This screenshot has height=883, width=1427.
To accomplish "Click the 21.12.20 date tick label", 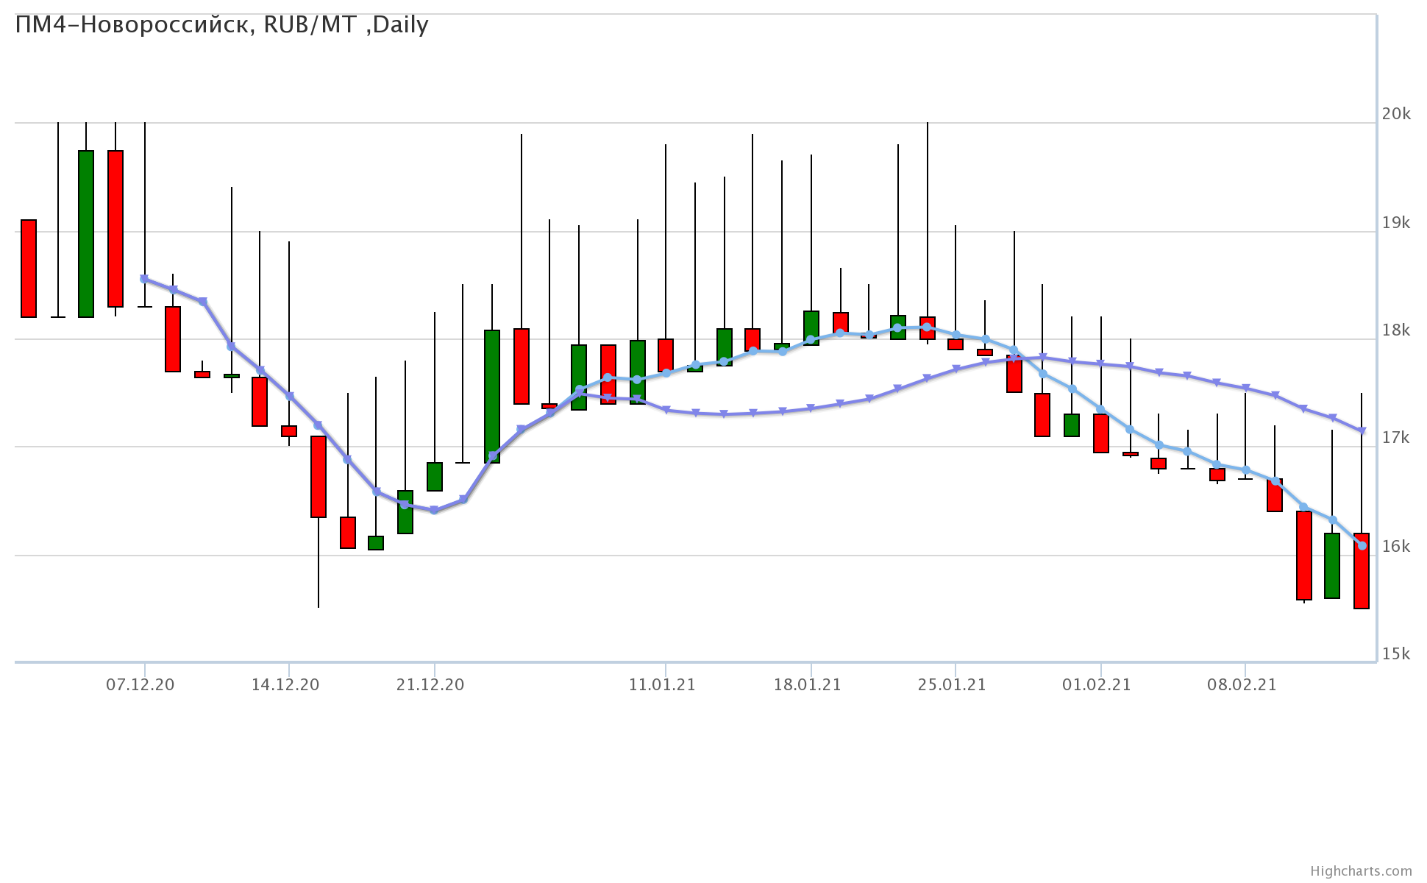I will [430, 685].
